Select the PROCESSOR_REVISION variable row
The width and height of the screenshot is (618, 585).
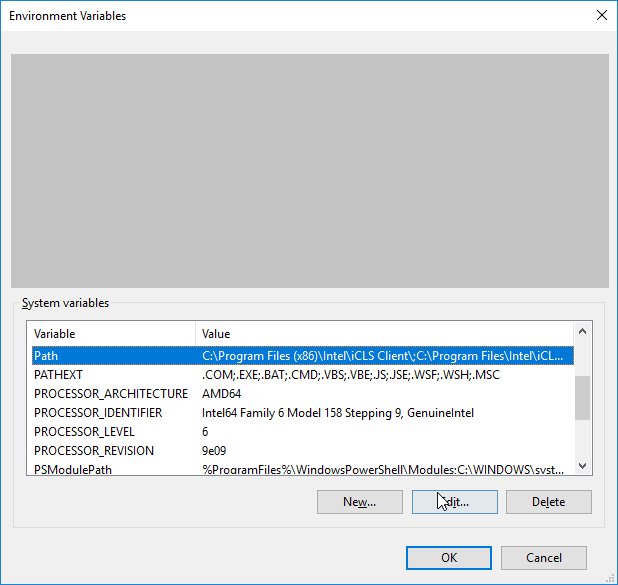[x=303, y=450]
